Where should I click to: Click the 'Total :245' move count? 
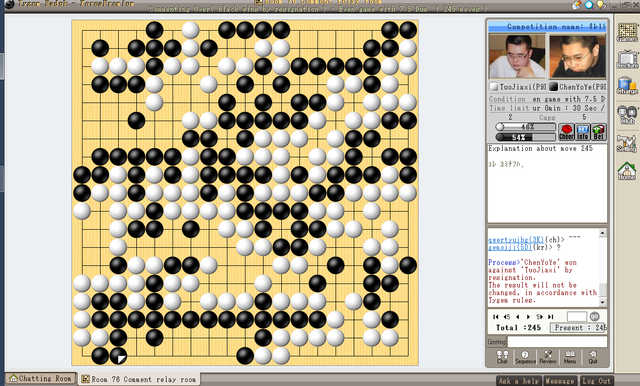[x=518, y=328]
